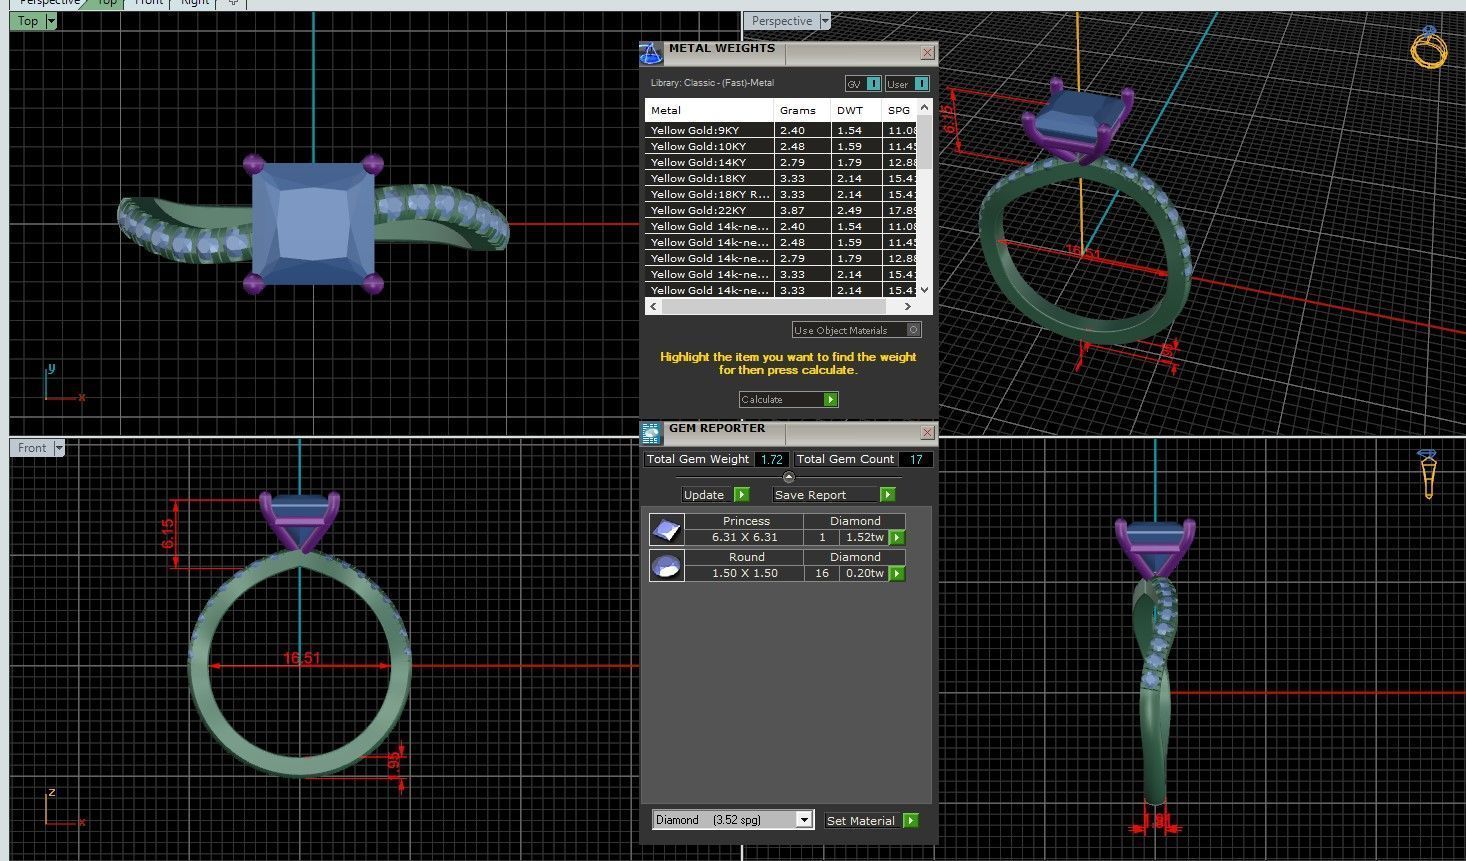Click the Calculate button in Metal Weights
The width and height of the screenshot is (1466, 861).
(x=788, y=399)
